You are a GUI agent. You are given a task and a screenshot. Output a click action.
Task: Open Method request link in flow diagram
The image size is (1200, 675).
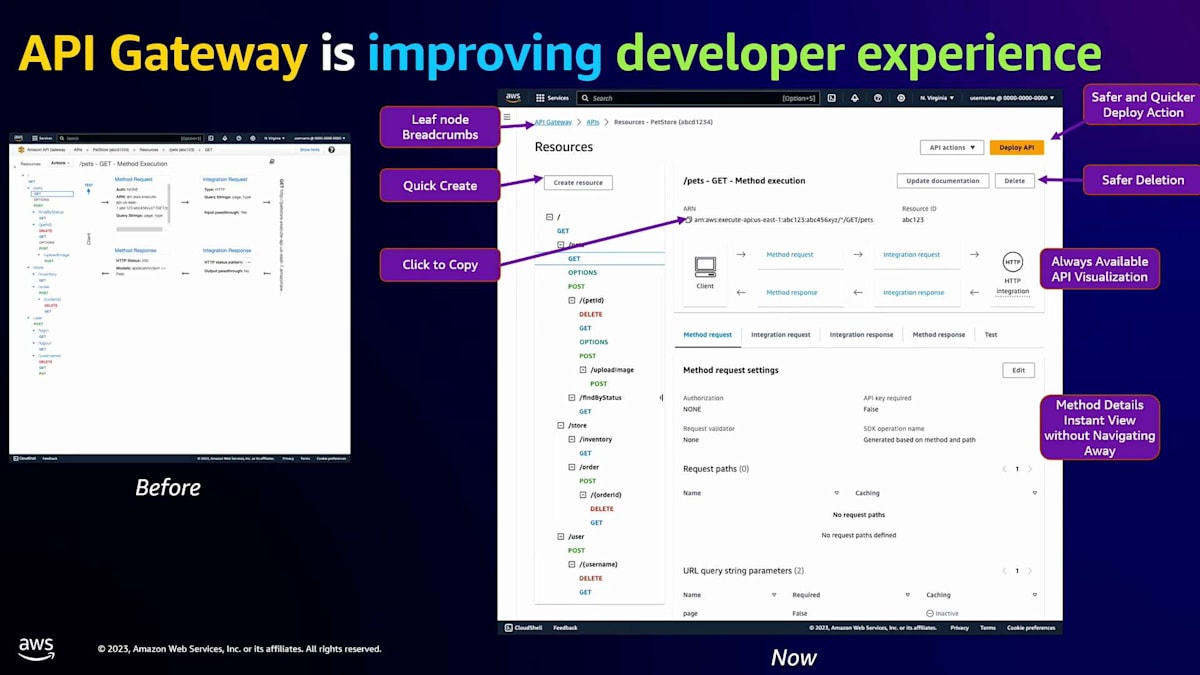coord(790,255)
